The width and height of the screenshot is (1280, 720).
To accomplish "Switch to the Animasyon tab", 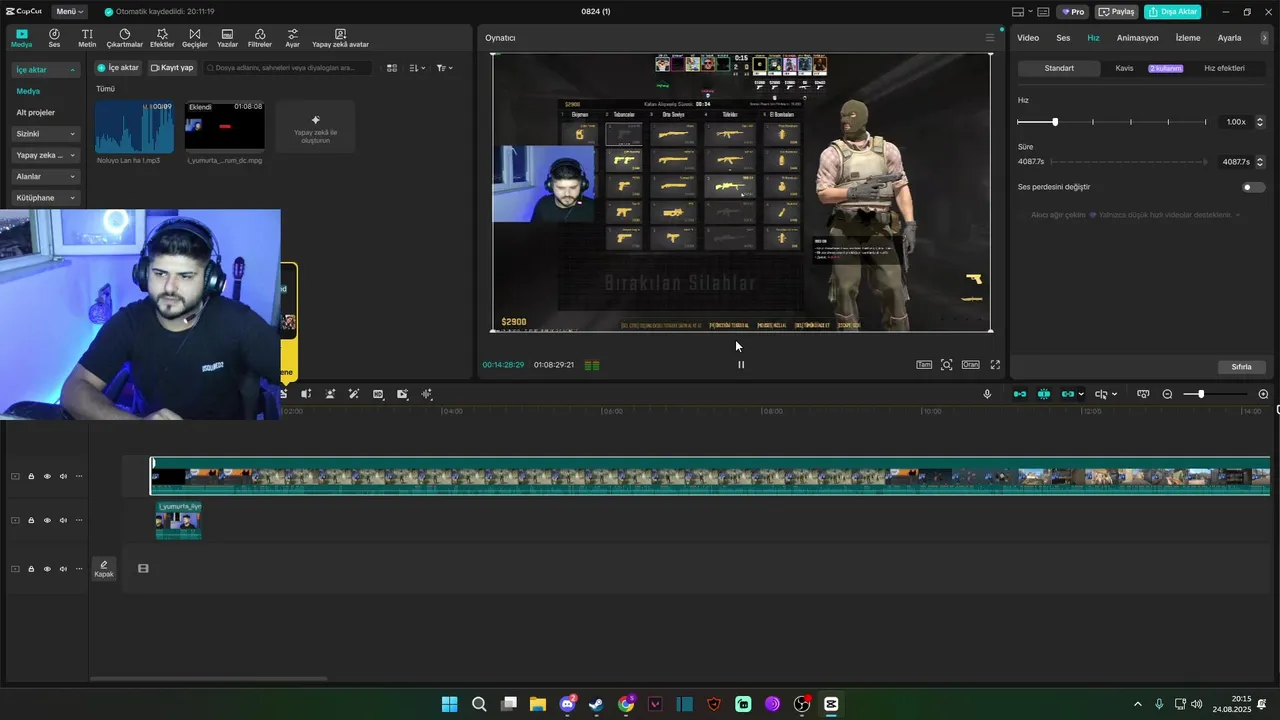I will click(x=1137, y=38).
